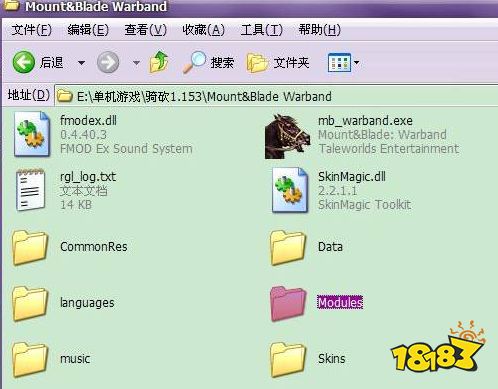Click the grey Forward arrow icon
The image size is (498, 389).
tap(108, 62)
